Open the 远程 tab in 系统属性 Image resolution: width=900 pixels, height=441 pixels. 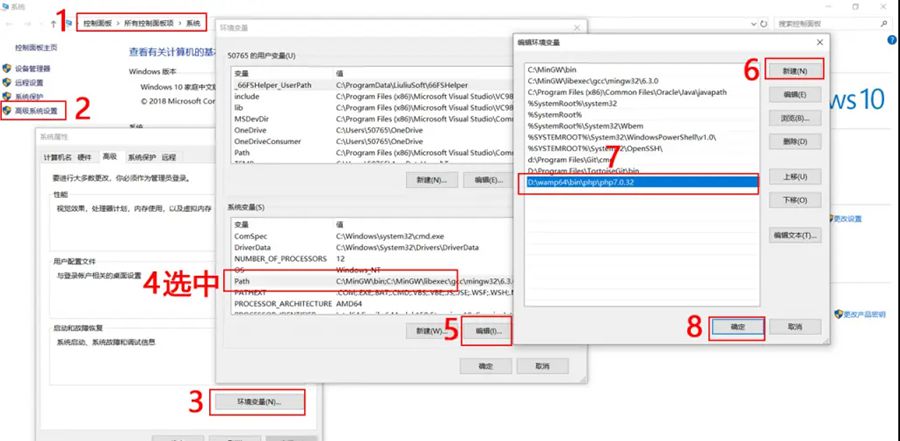click(169, 157)
